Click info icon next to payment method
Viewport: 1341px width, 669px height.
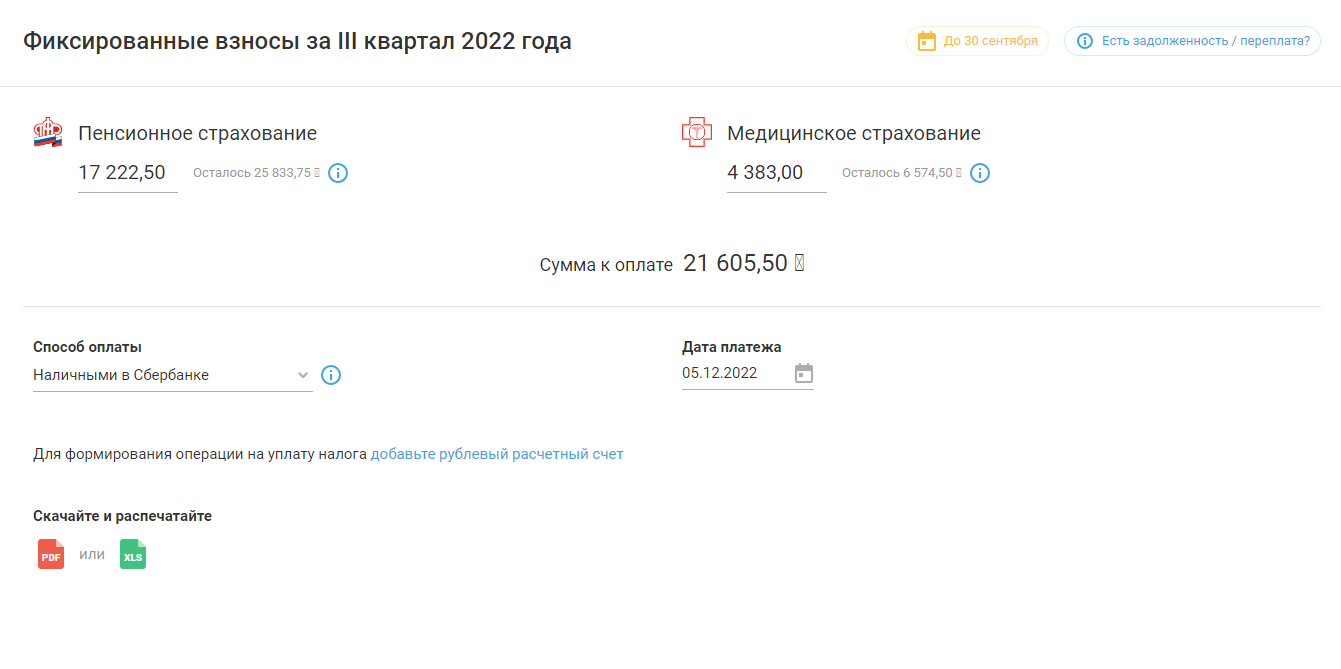pos(331,376)
